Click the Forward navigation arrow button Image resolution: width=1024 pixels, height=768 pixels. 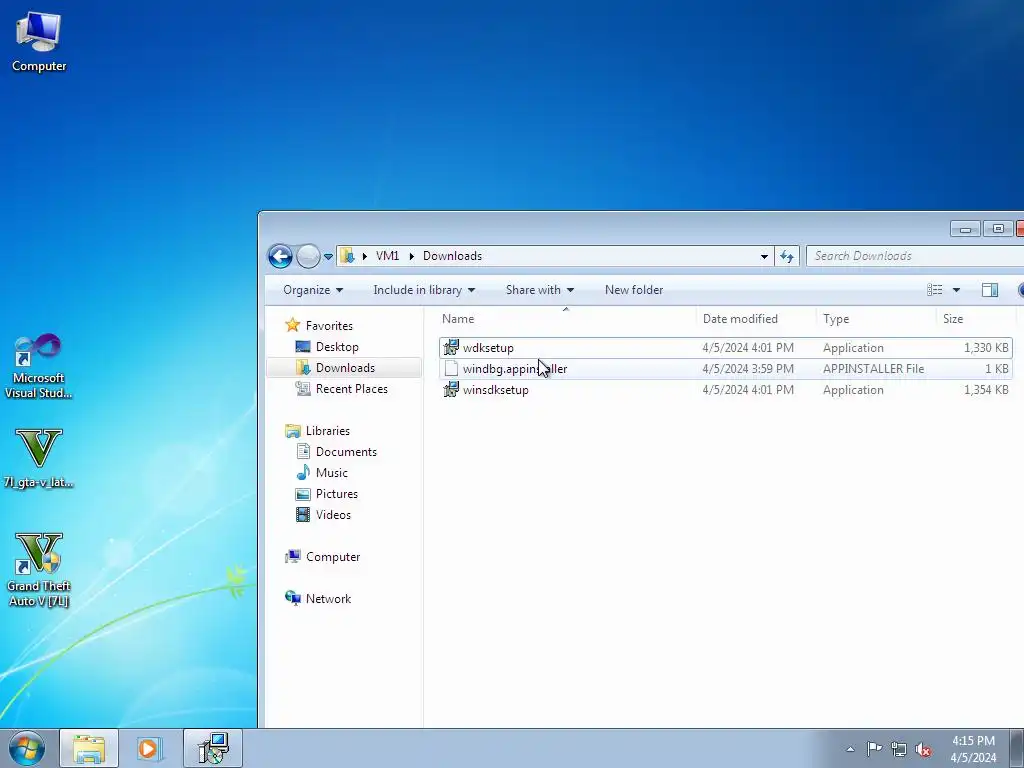point(308,256)
